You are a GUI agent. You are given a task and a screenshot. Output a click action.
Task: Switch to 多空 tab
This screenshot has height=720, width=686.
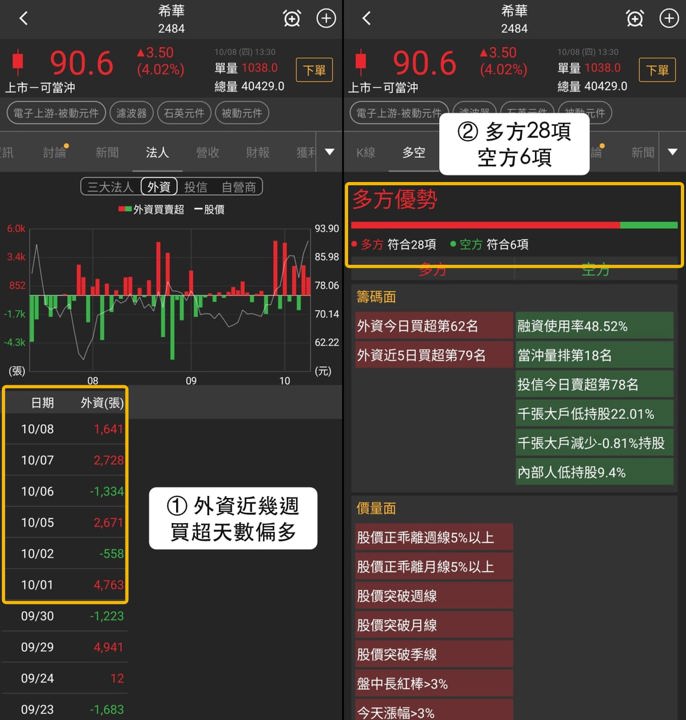pos(414,152)
